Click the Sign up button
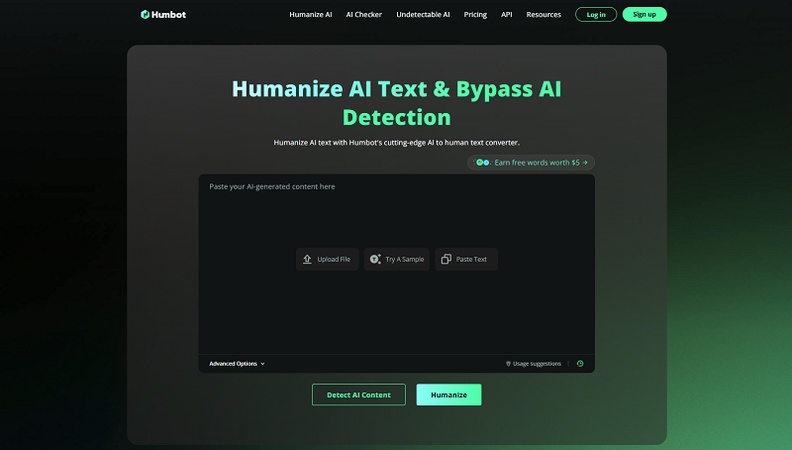 [645, 15]
